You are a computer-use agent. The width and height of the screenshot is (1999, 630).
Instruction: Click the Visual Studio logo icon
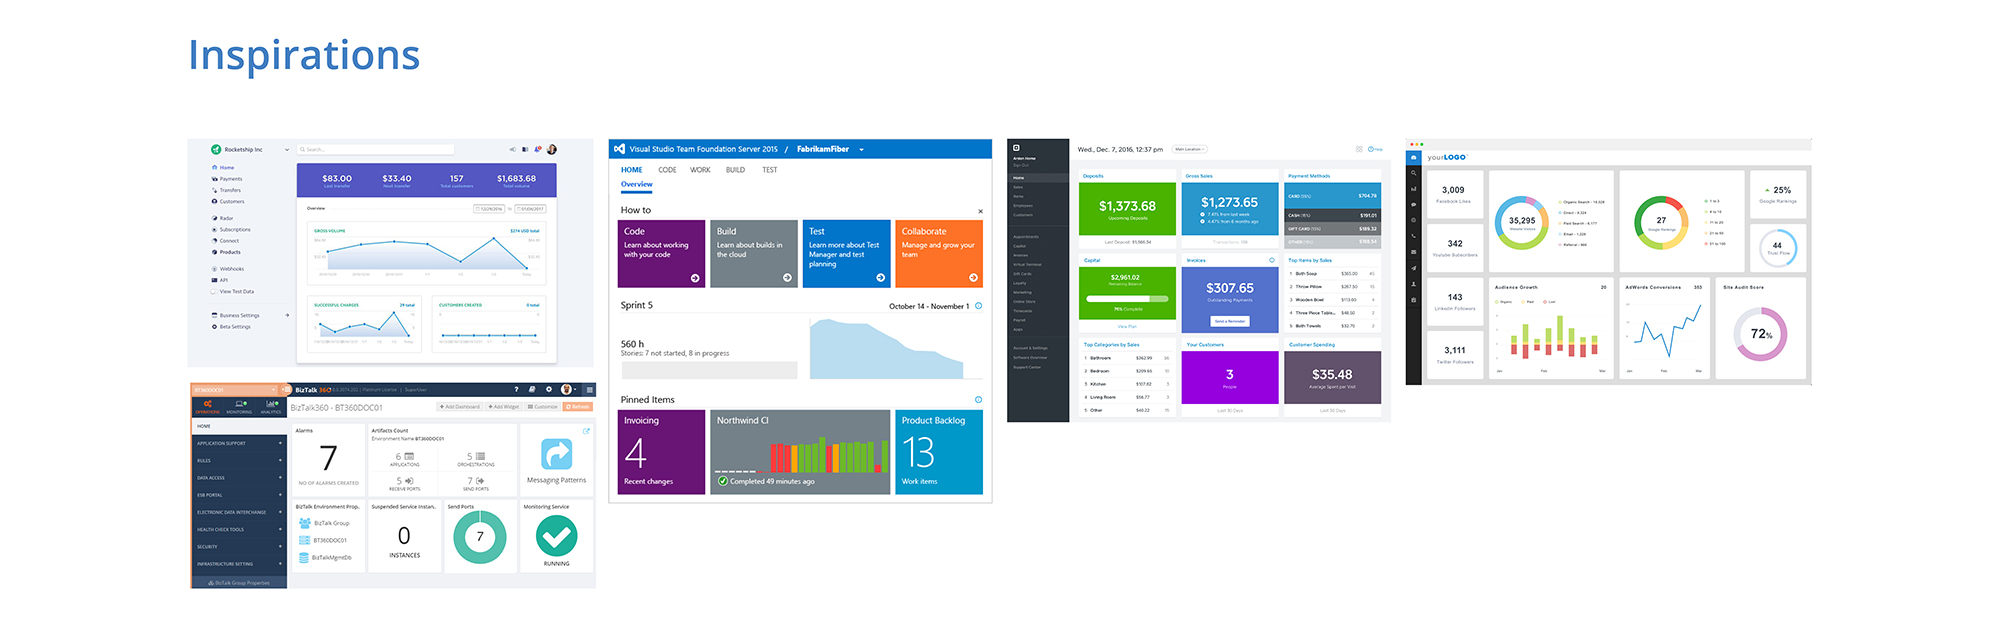pyautogui.click(x=619, y=149)
